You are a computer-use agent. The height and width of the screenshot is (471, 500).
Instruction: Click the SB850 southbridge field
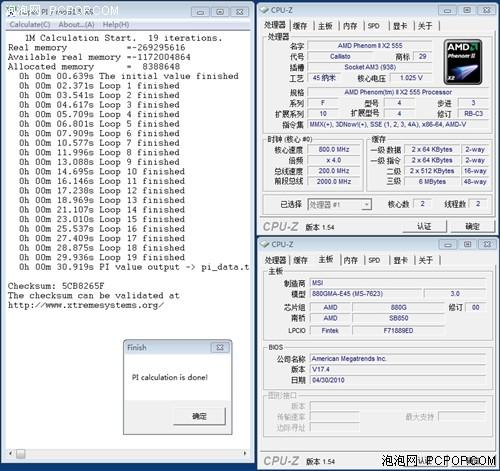[398, 318]
